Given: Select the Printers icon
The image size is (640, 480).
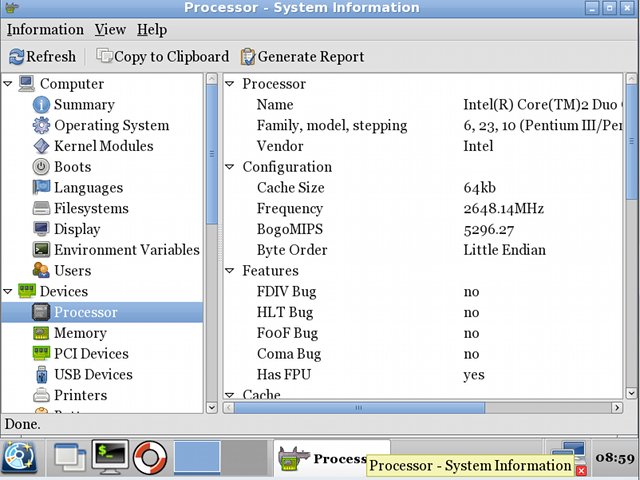Looking at the screenshot, I should coord(41,395).
